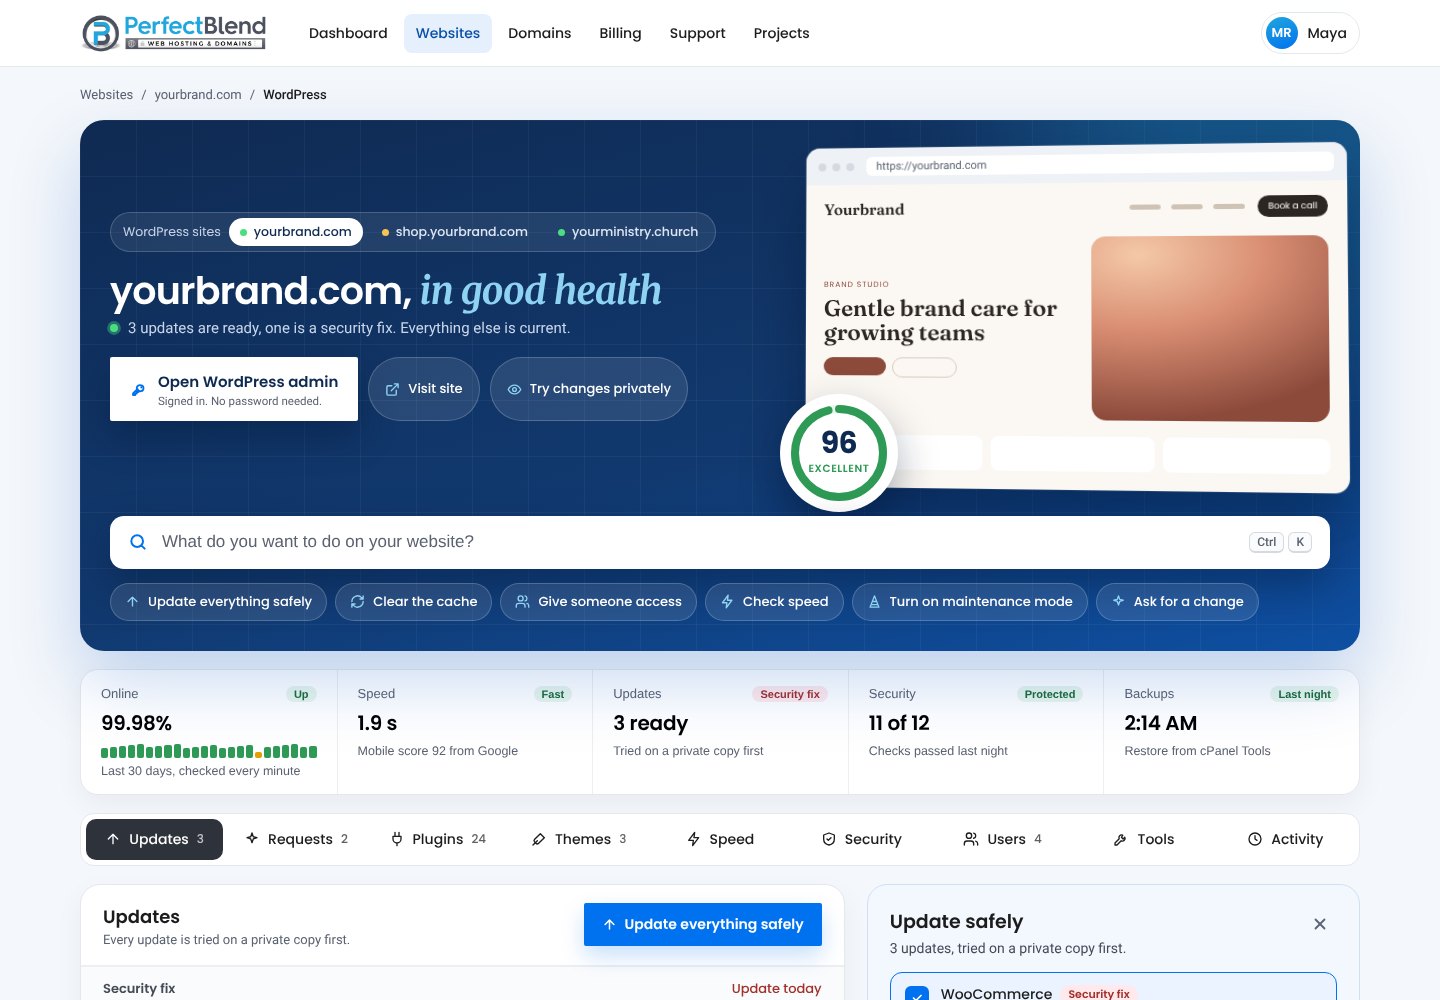Click the 30-day uptime bar chart
Screen dimensions: 1440x1000
[209, 752]
